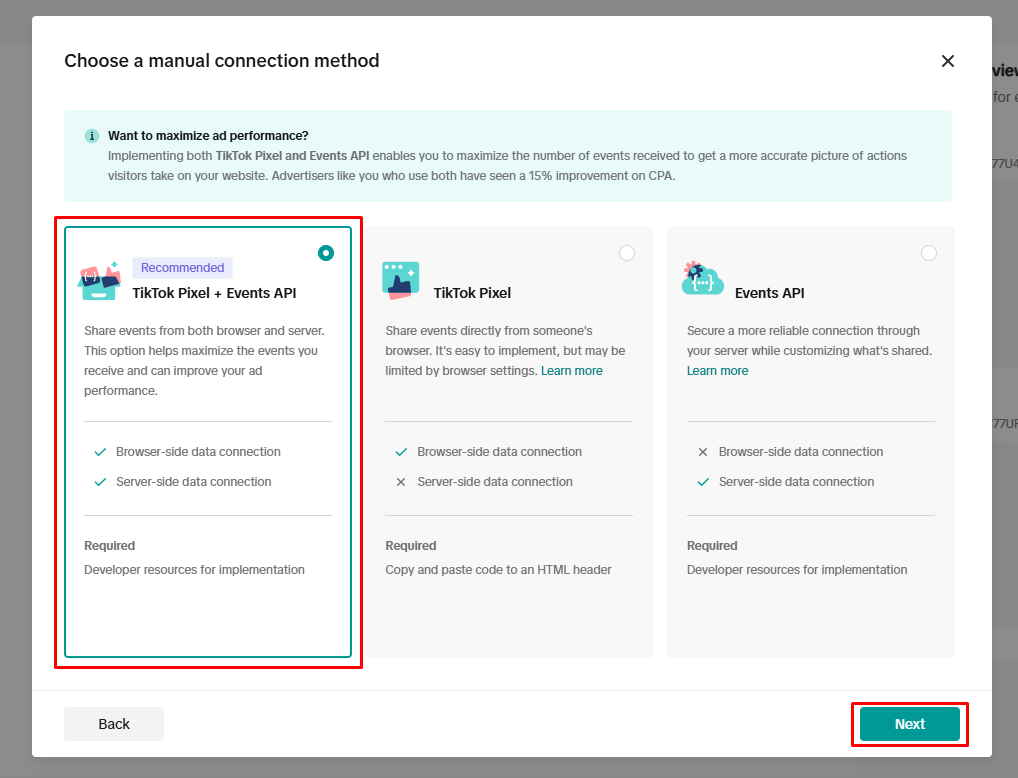Image resolution: width=1018 pixels, height=778 pixels.
Task: Select the TikTok Pixel + Events API radio button
Action: (326, 253)
